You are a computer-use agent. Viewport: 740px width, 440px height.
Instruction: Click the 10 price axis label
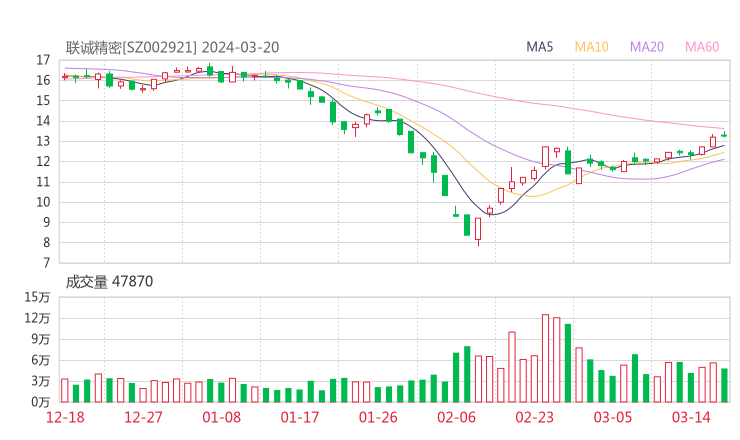[43, 202]
